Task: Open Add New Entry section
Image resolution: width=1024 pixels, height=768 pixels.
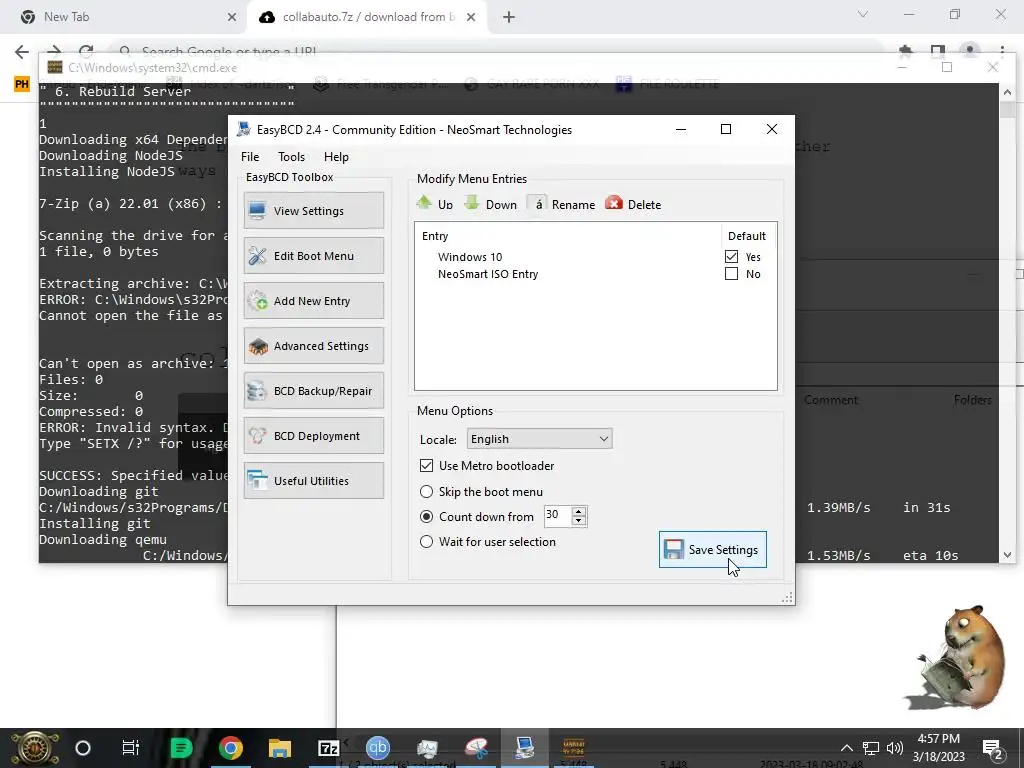Action: [x=313, y=300]
